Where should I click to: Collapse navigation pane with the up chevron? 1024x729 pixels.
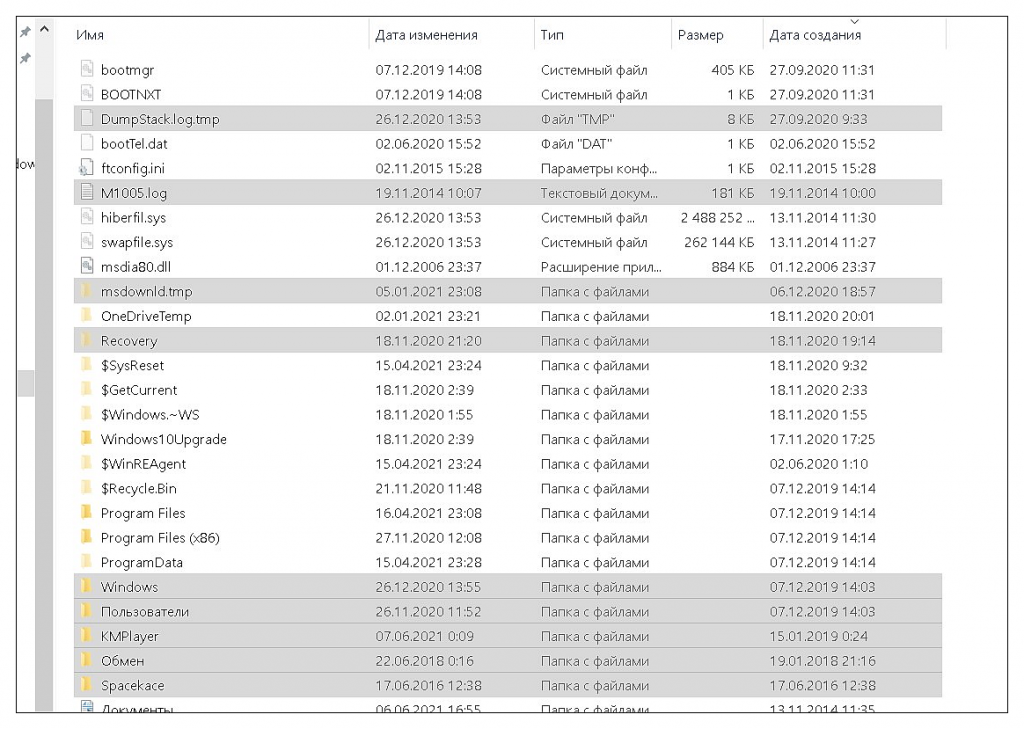pos(44,29)
